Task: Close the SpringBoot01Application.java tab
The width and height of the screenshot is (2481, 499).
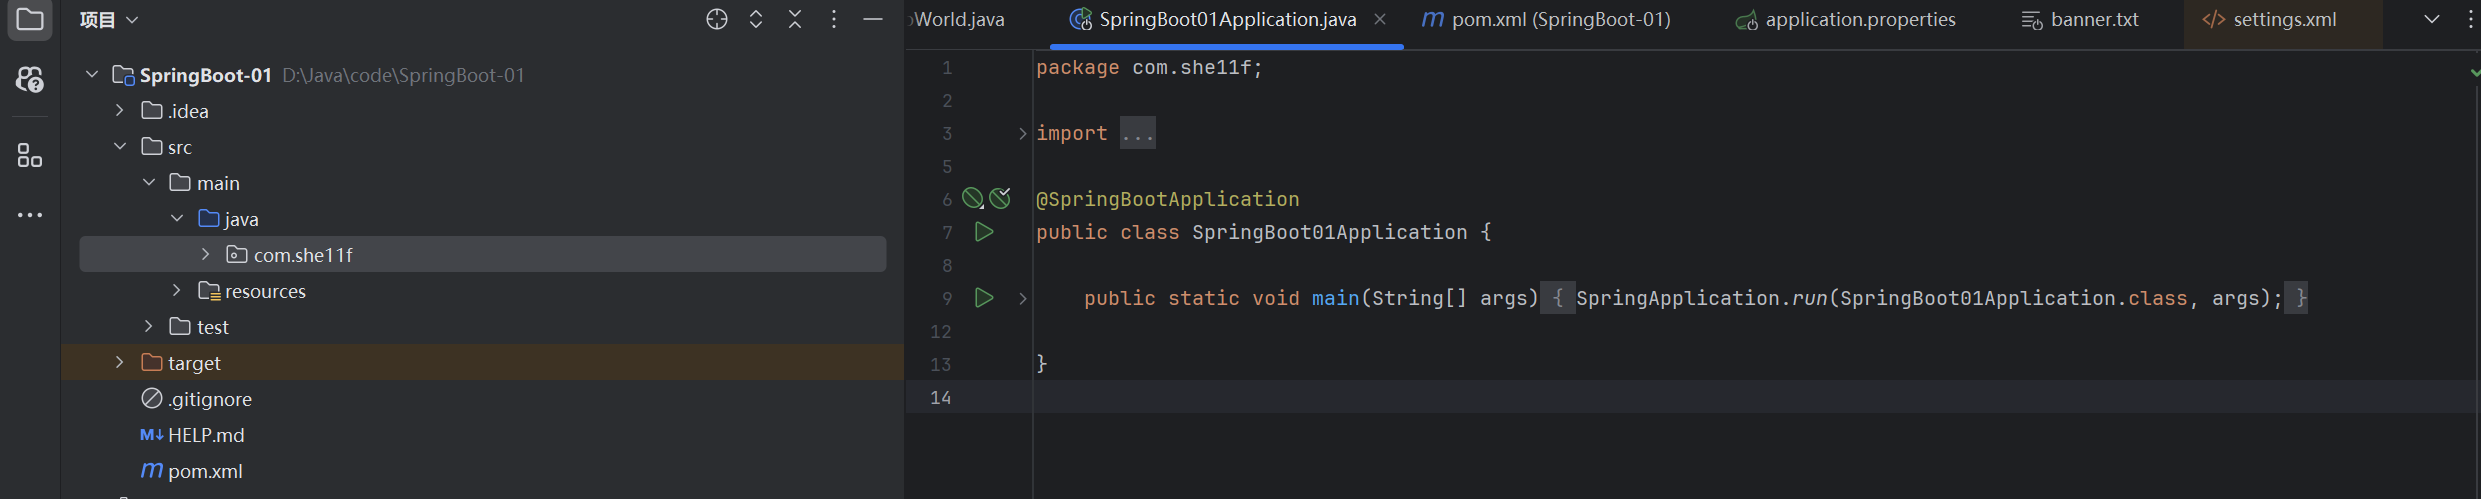Action: point(1380,19)
